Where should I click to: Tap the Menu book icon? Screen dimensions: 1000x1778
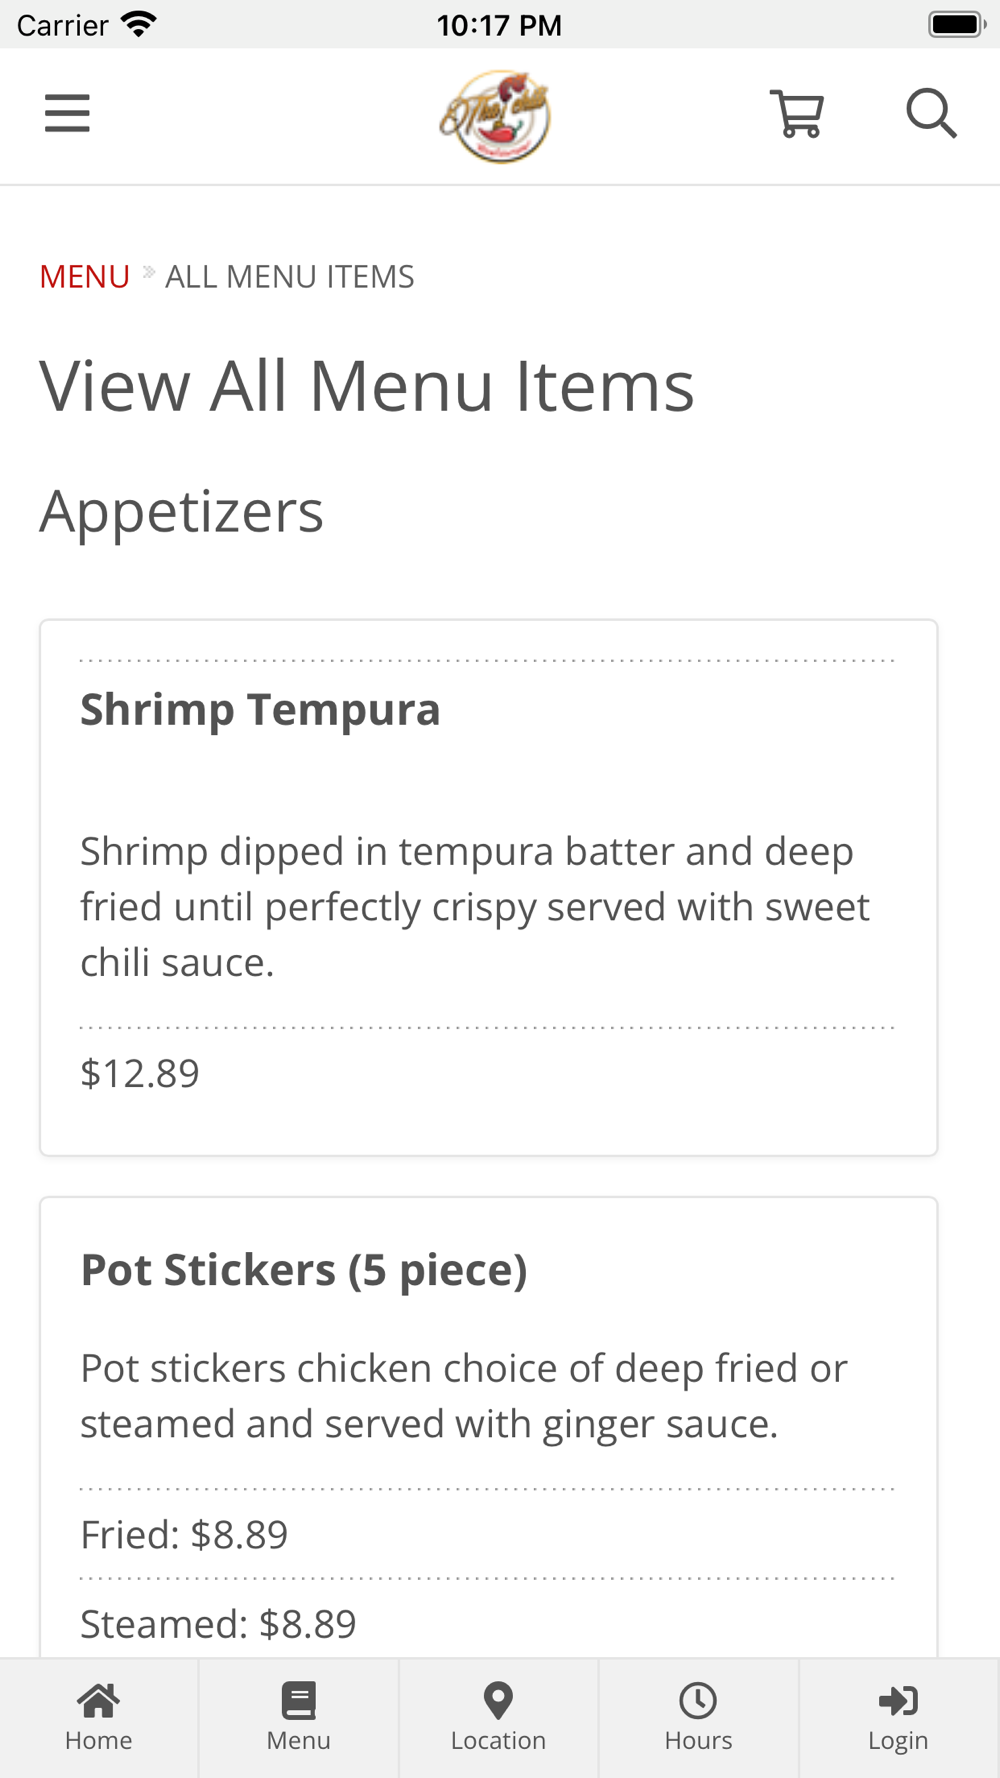click(x=298, y=1700)
